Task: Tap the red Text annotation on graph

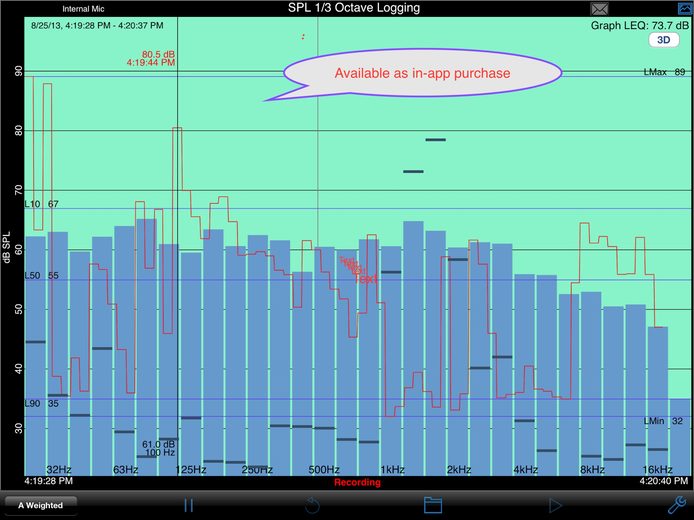Action: click(x=366, y=279)
